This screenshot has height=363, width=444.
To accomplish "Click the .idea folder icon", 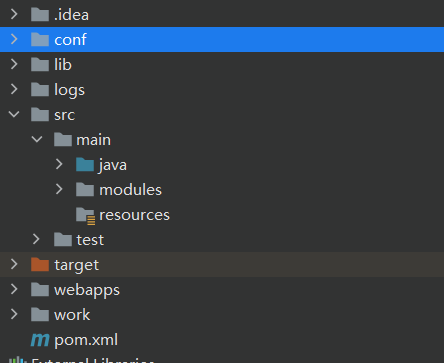I will [x=40, y=14].
